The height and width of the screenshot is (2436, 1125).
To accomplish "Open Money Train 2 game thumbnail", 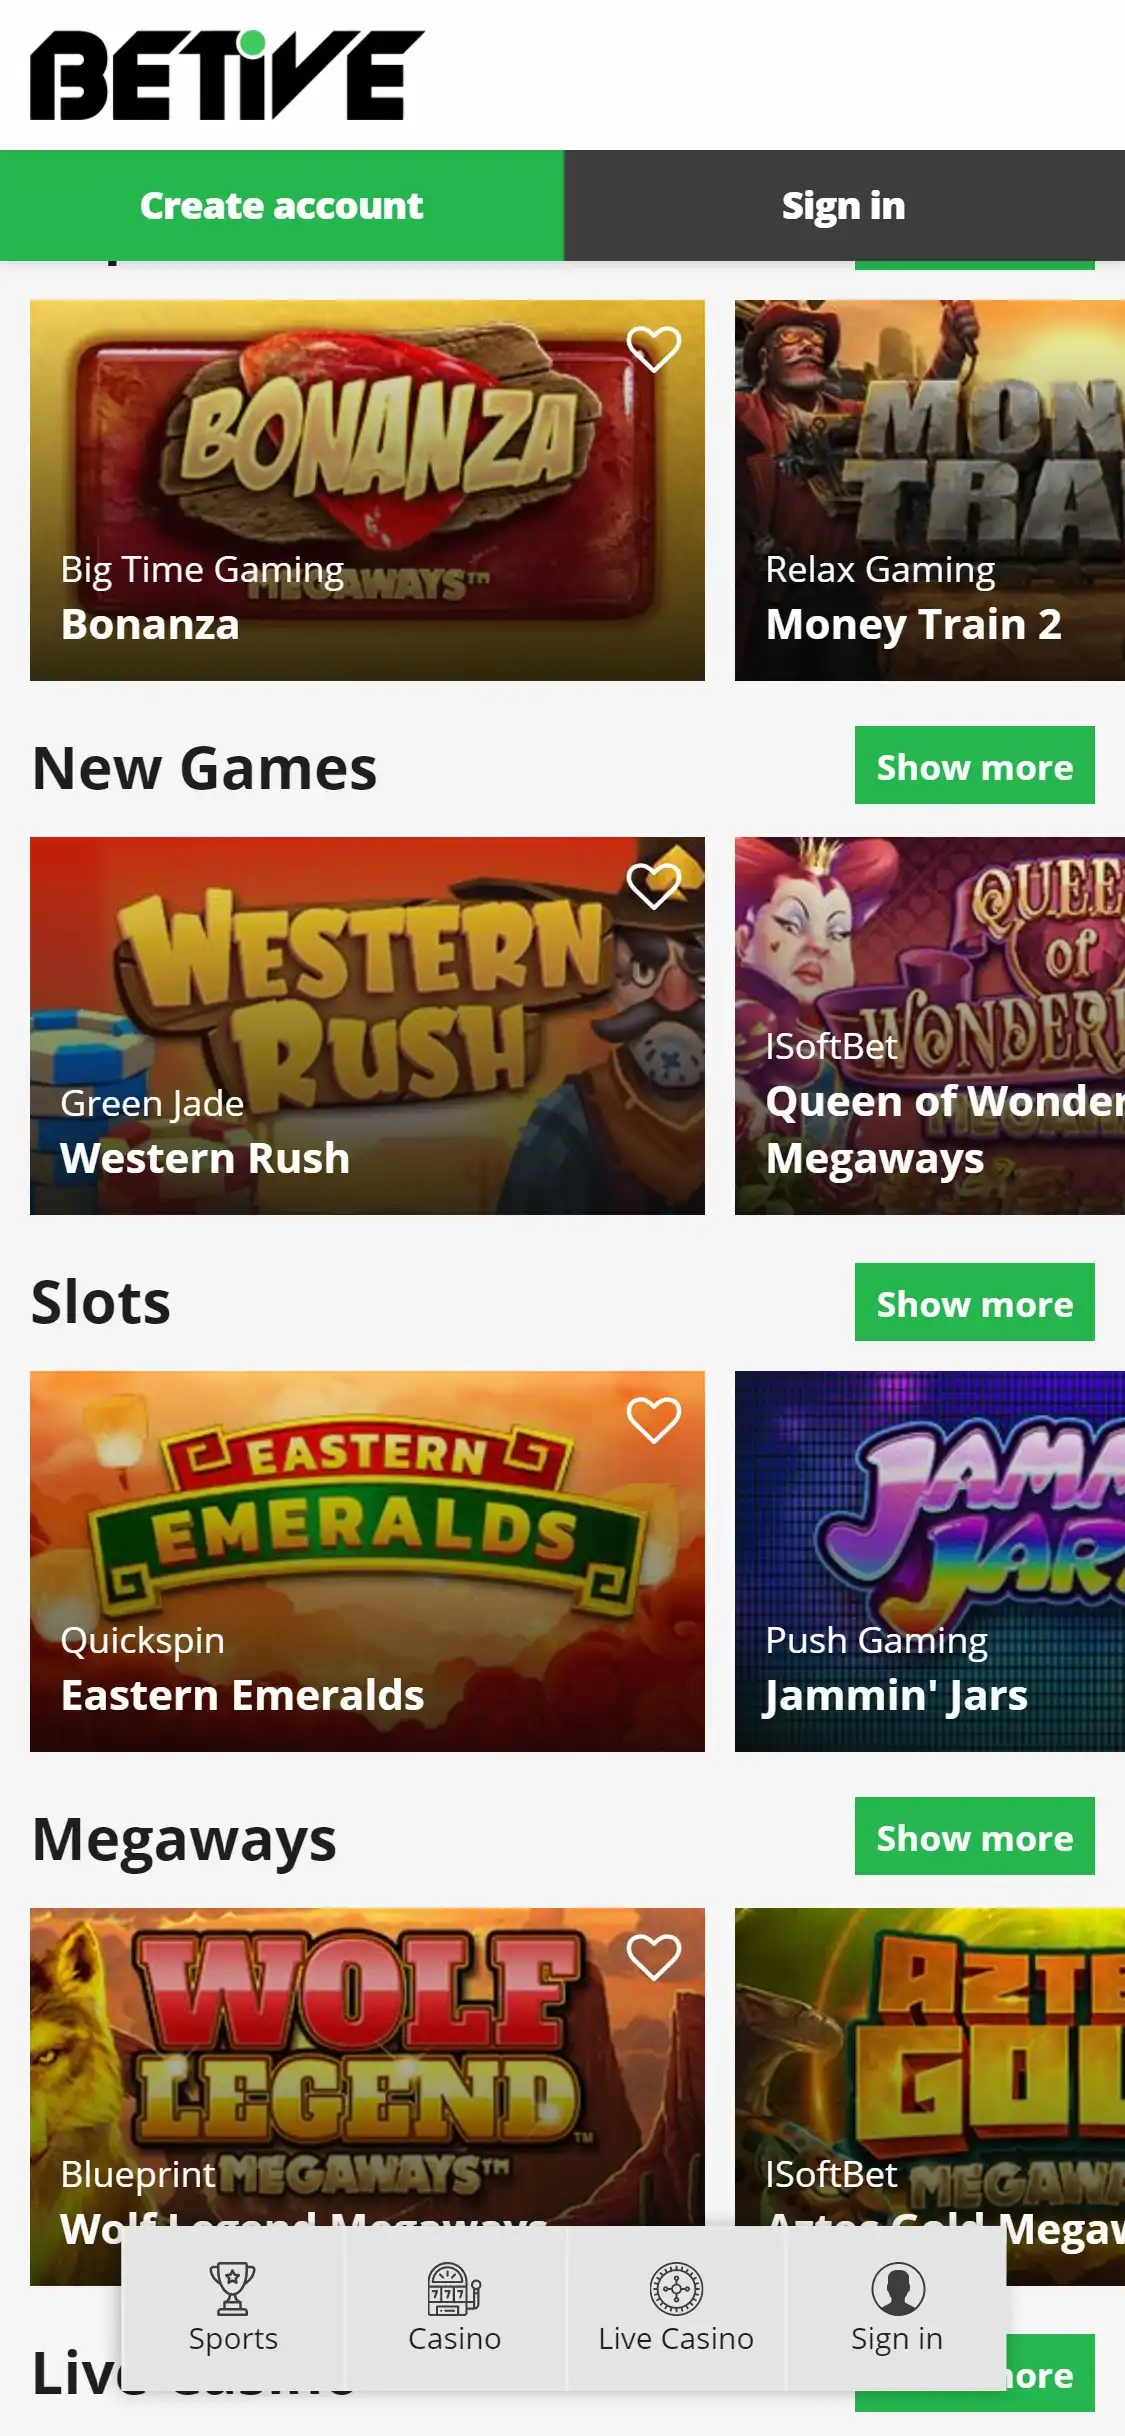I will pyautogui.click(x=930, y=490).
